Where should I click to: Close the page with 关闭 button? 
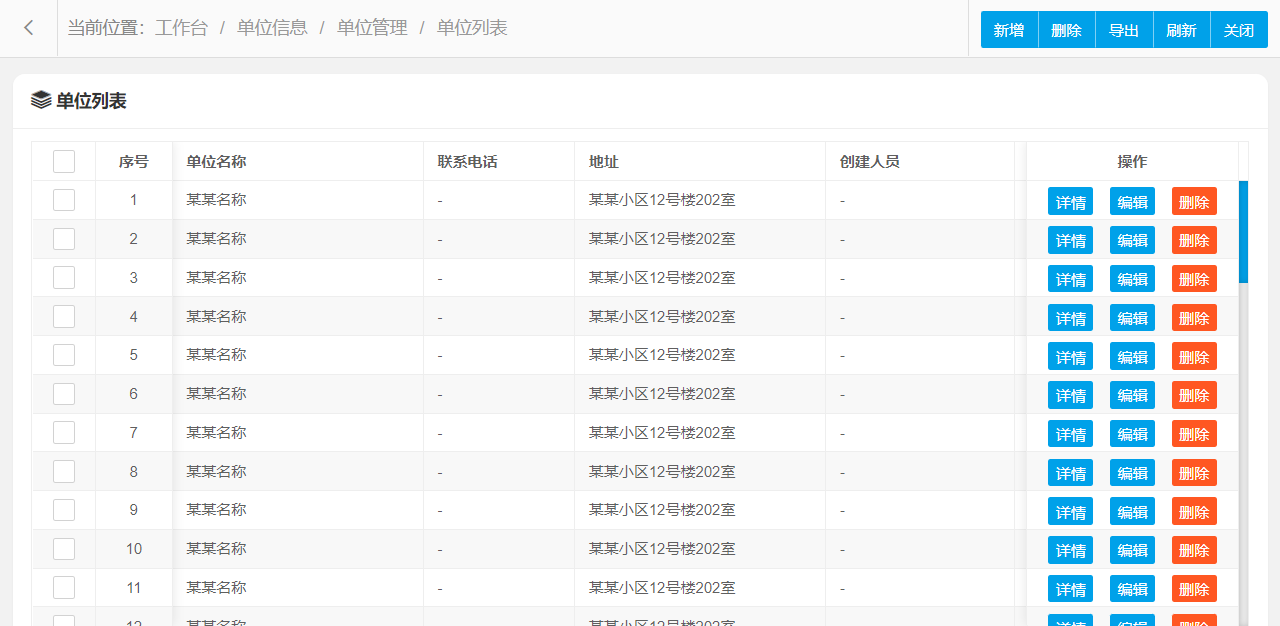[x=1239, y=30]
